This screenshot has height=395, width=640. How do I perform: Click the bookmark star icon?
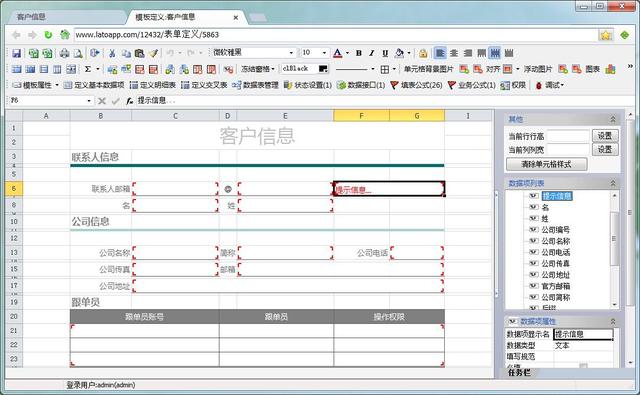(606, 35)
